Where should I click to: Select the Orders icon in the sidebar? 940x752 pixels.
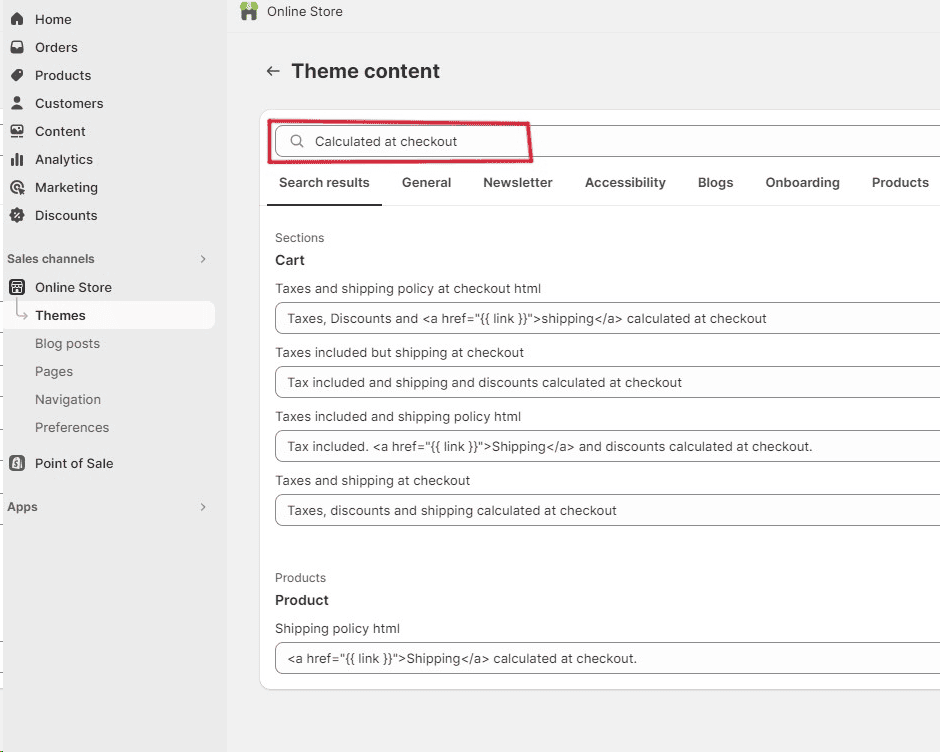coord(16,47)
